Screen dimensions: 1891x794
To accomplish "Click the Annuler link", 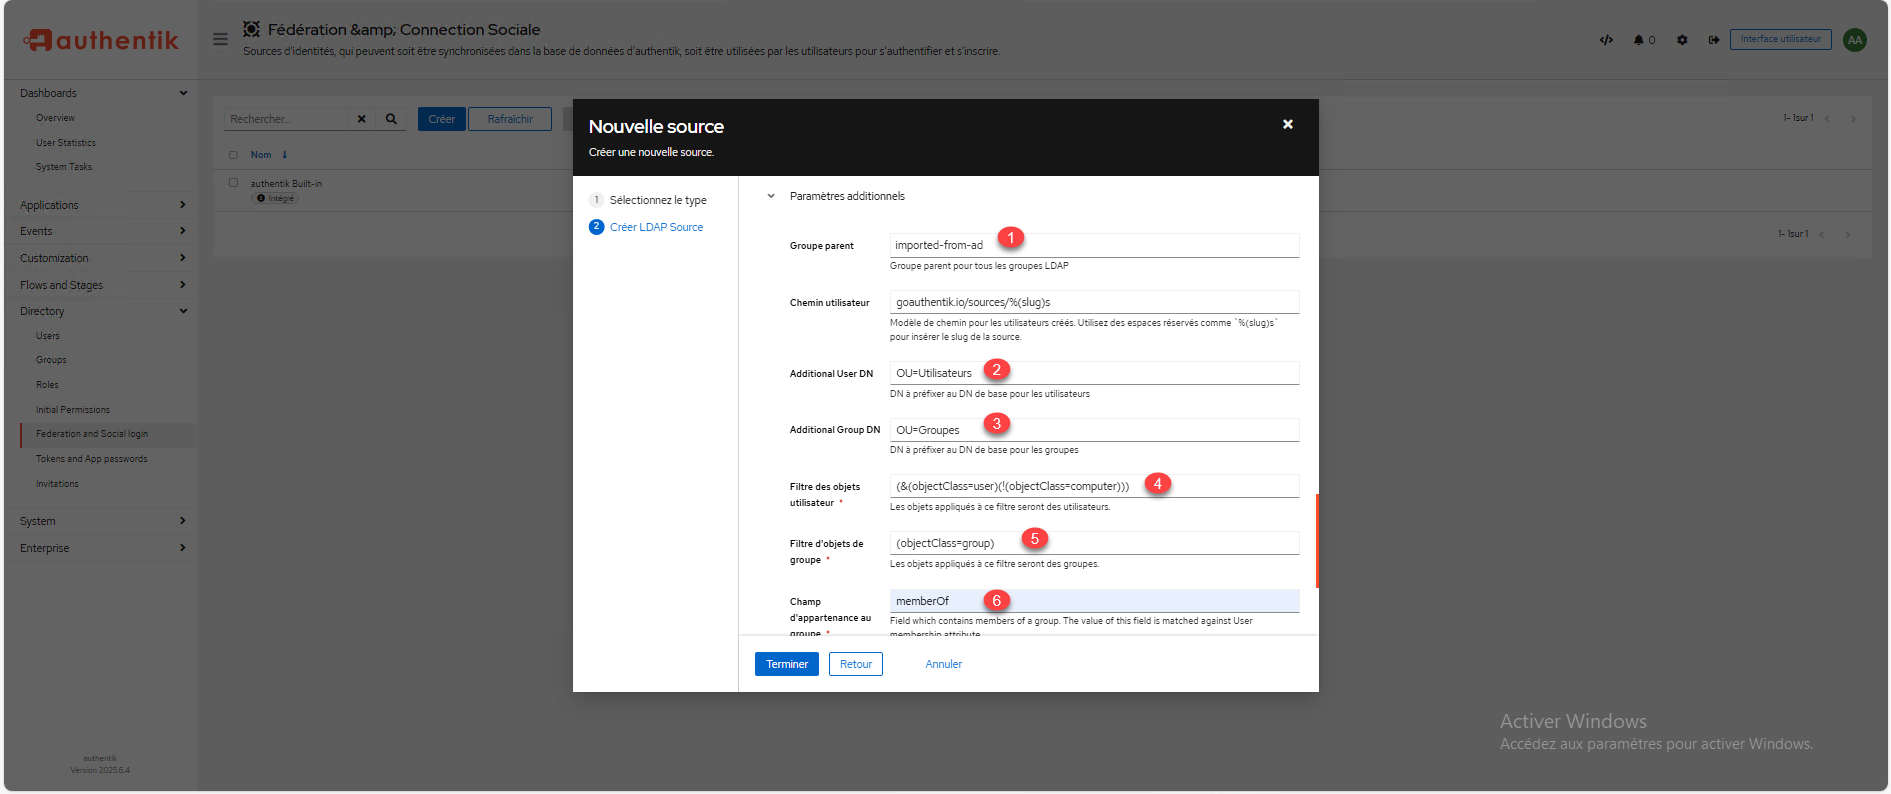I will [x=943, y=664].
